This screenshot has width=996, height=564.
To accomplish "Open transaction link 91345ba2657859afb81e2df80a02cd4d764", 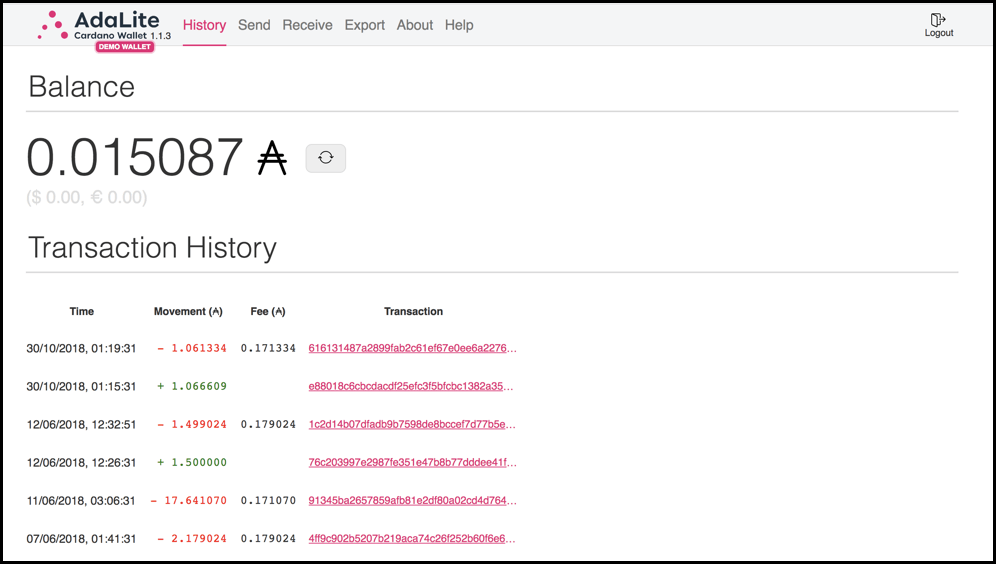I will (412, 501).
